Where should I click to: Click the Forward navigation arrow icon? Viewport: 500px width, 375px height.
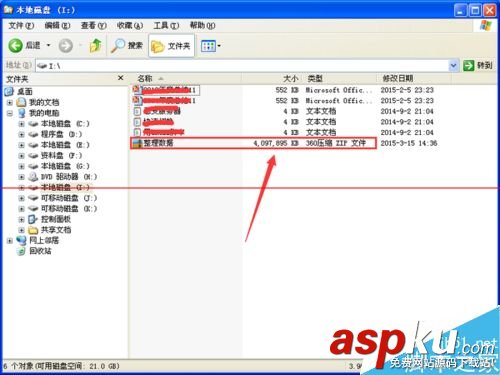click(66, 46)
